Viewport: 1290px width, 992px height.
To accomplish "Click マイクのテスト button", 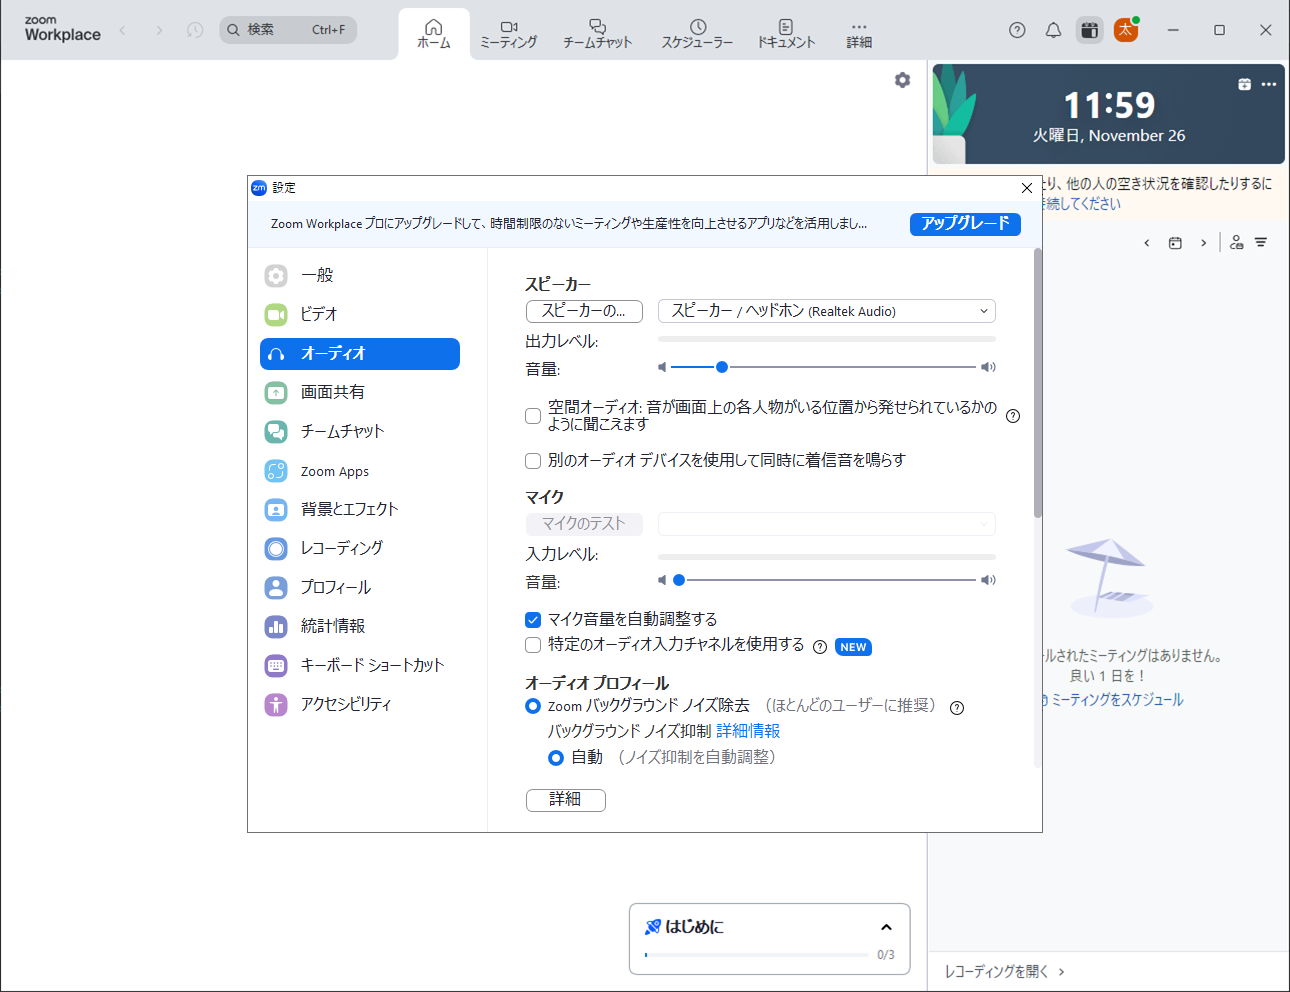I will click(x=584, y=523).
